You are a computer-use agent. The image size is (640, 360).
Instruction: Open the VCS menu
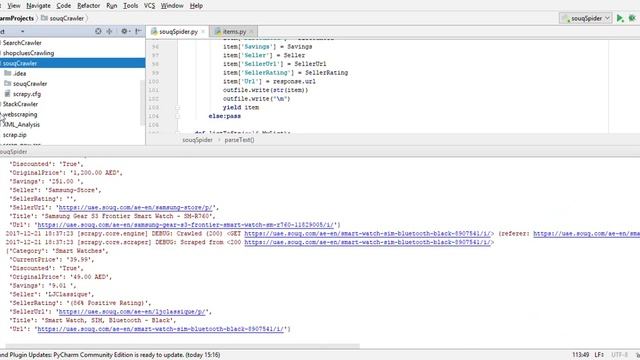(x=149, y=6)
